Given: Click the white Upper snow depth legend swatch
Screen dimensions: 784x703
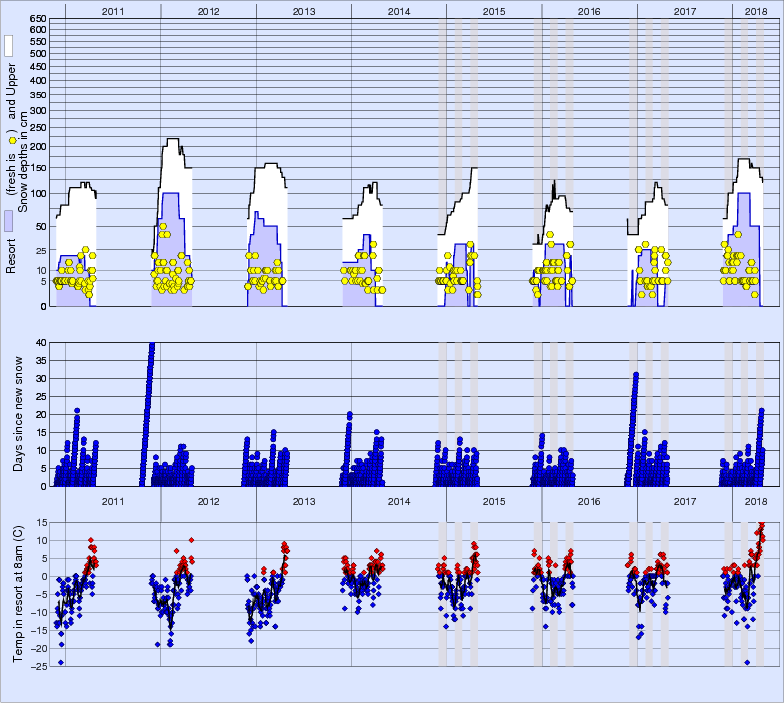Looking at the screenshot, I should click(x=8, y=46).
